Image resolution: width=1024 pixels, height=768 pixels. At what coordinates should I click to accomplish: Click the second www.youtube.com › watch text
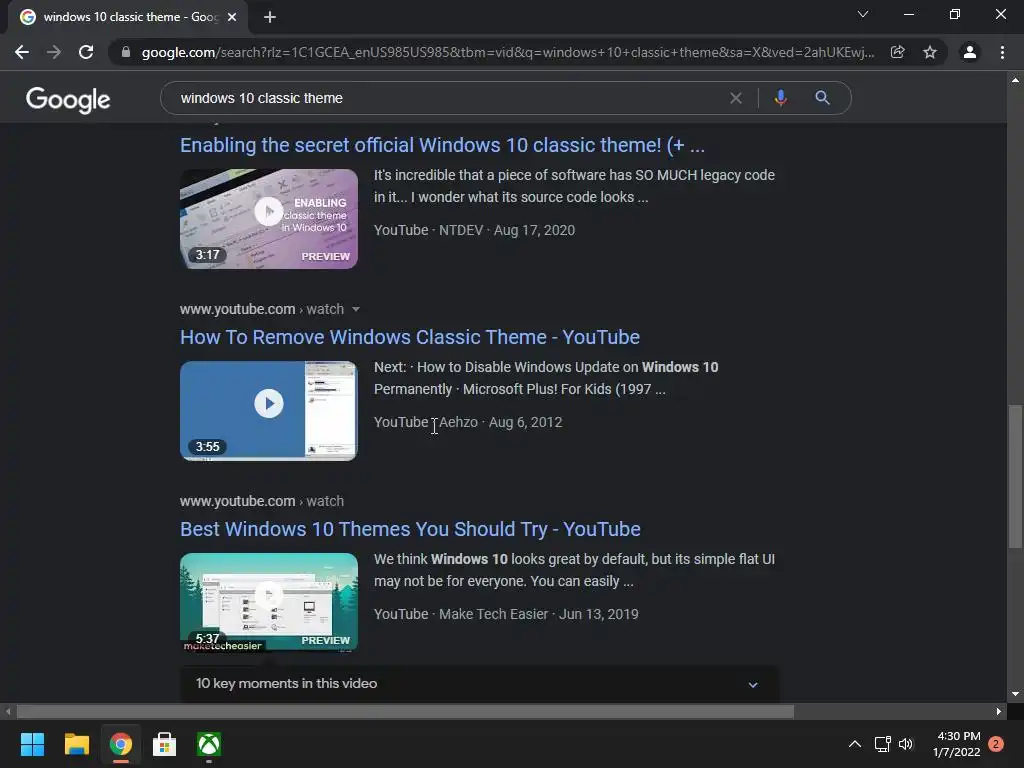point(262,501)
